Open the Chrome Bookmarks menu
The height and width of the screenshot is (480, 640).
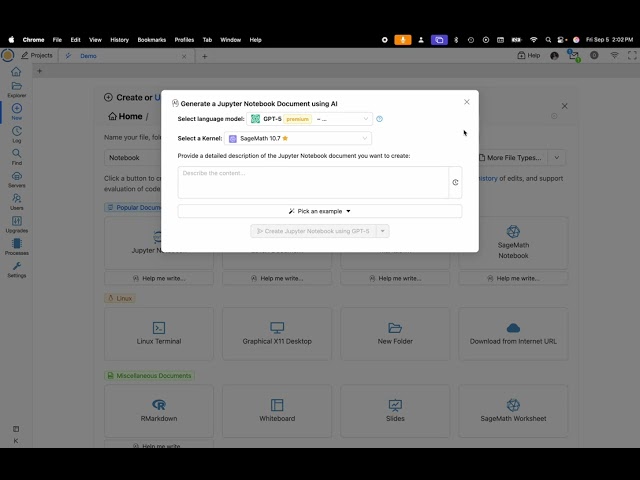coord(151,40)
